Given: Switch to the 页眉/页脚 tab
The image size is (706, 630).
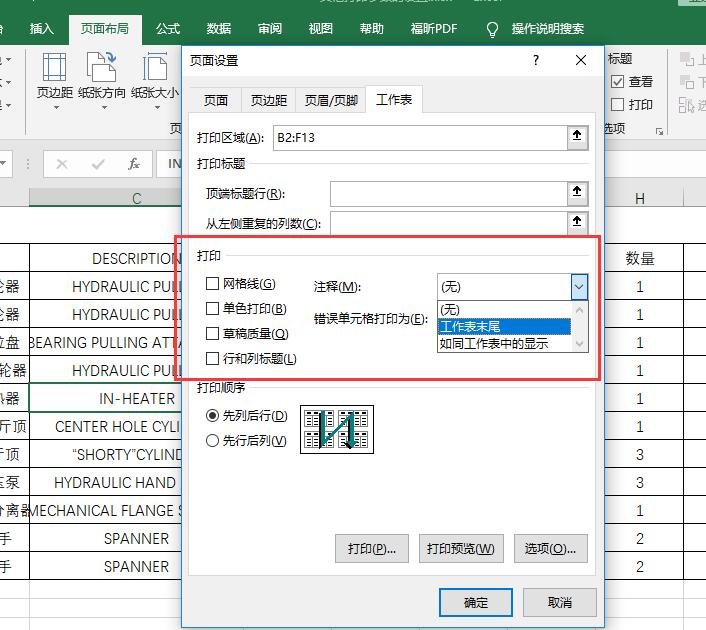Looking at the screenshot, I should [331, 100].
